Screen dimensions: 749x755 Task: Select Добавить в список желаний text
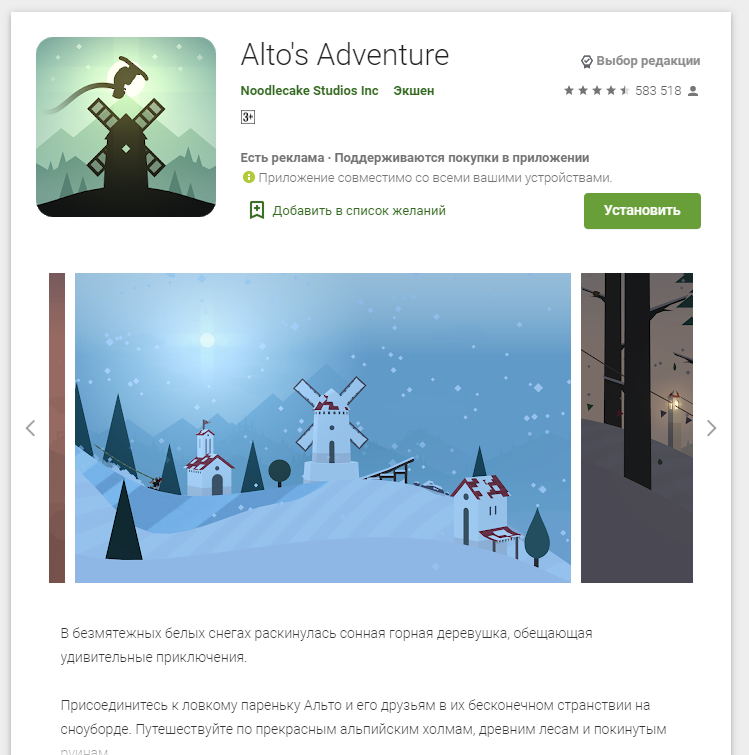click(x=359, y=210)
